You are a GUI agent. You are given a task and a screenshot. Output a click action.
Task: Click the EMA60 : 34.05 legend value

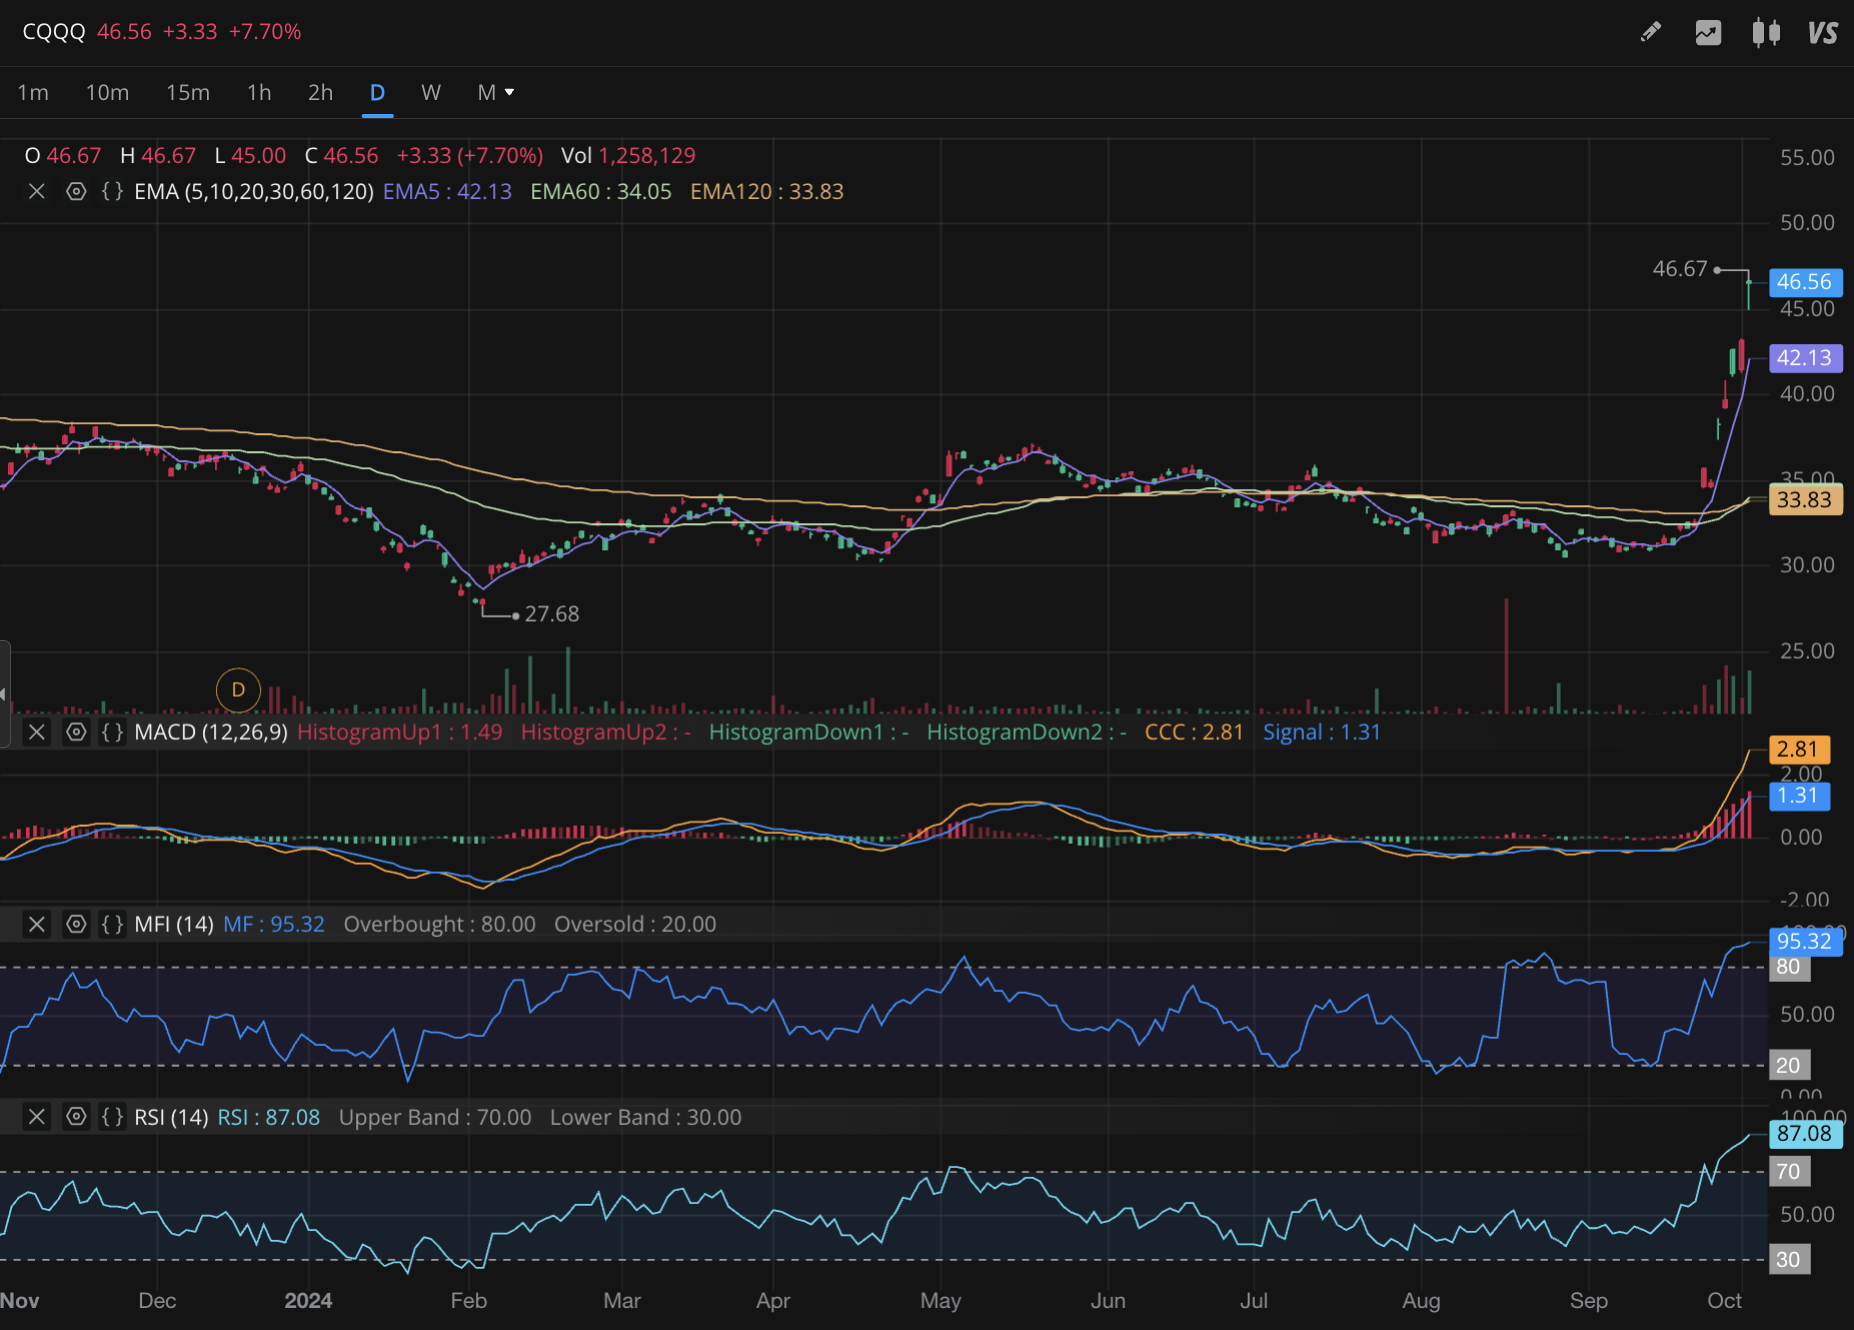coord(601,191)
